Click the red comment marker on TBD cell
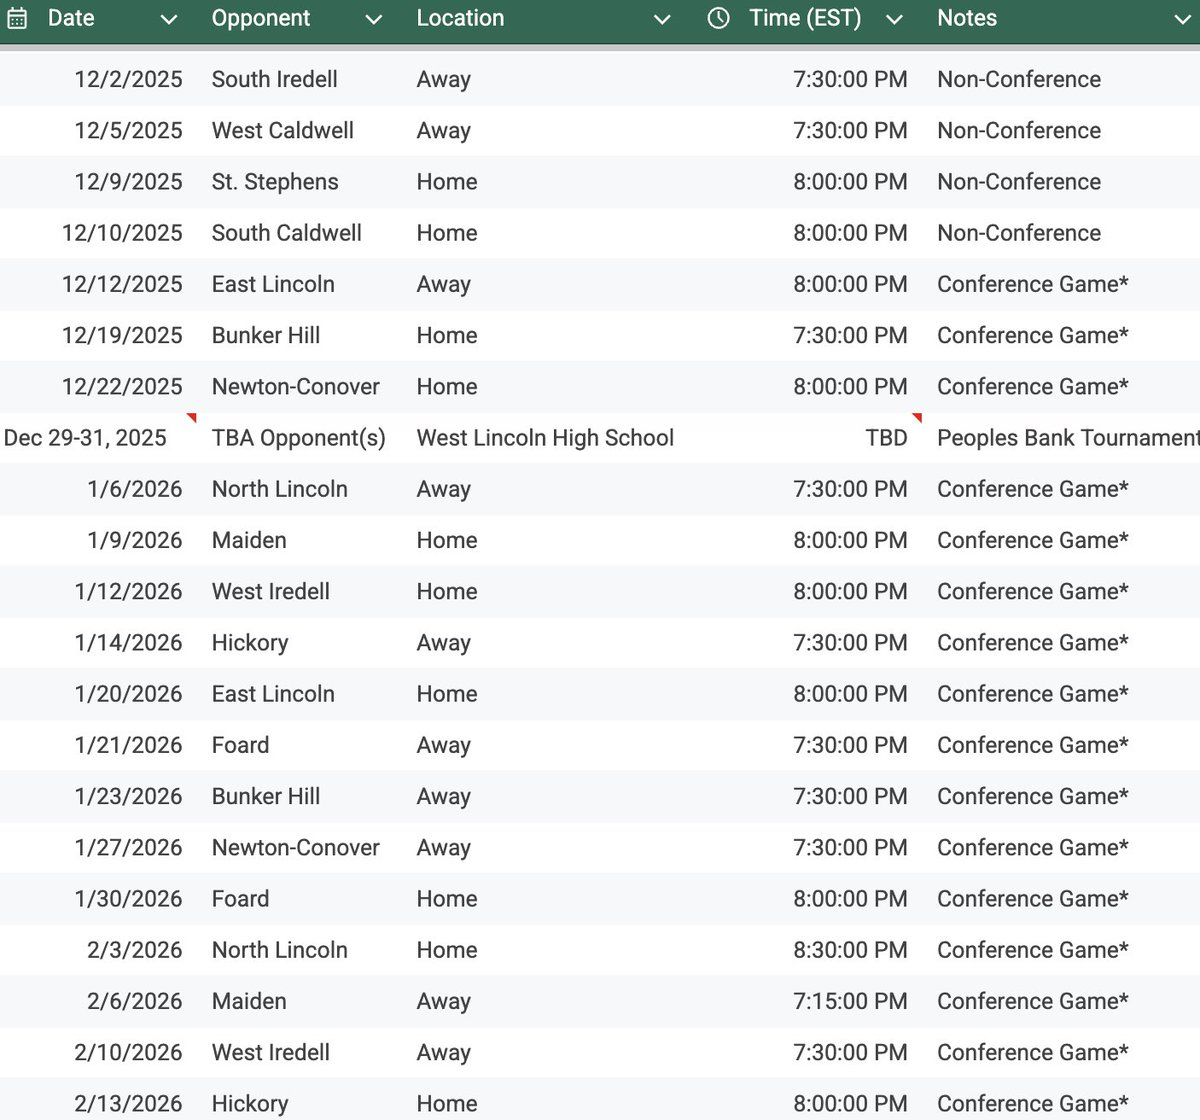This screenshot has width=1200, height=1120. click(916, 417)
